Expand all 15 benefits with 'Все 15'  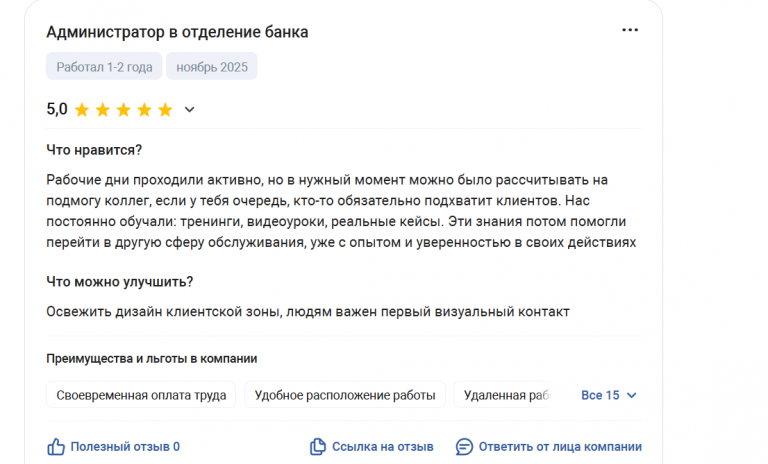(x=600, y=395)
